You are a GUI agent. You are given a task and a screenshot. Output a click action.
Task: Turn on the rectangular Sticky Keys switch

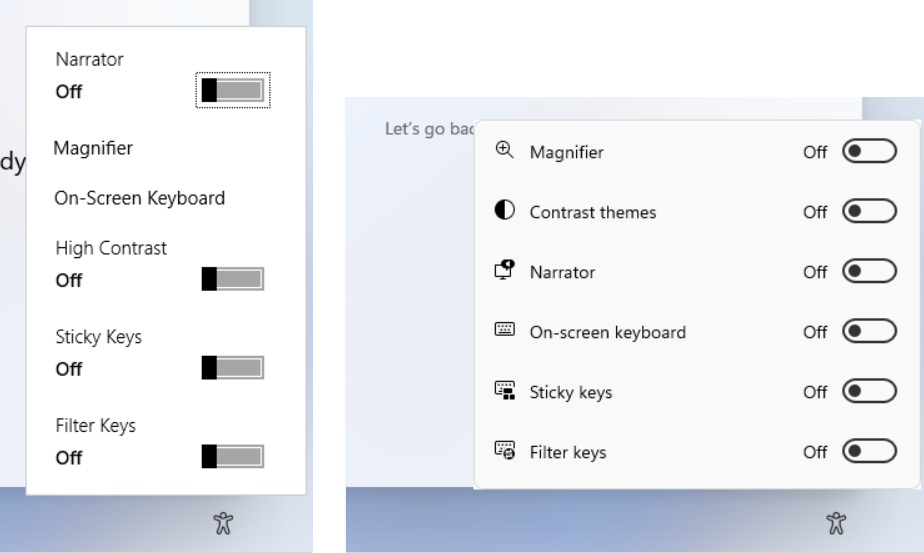coord(233,368)
